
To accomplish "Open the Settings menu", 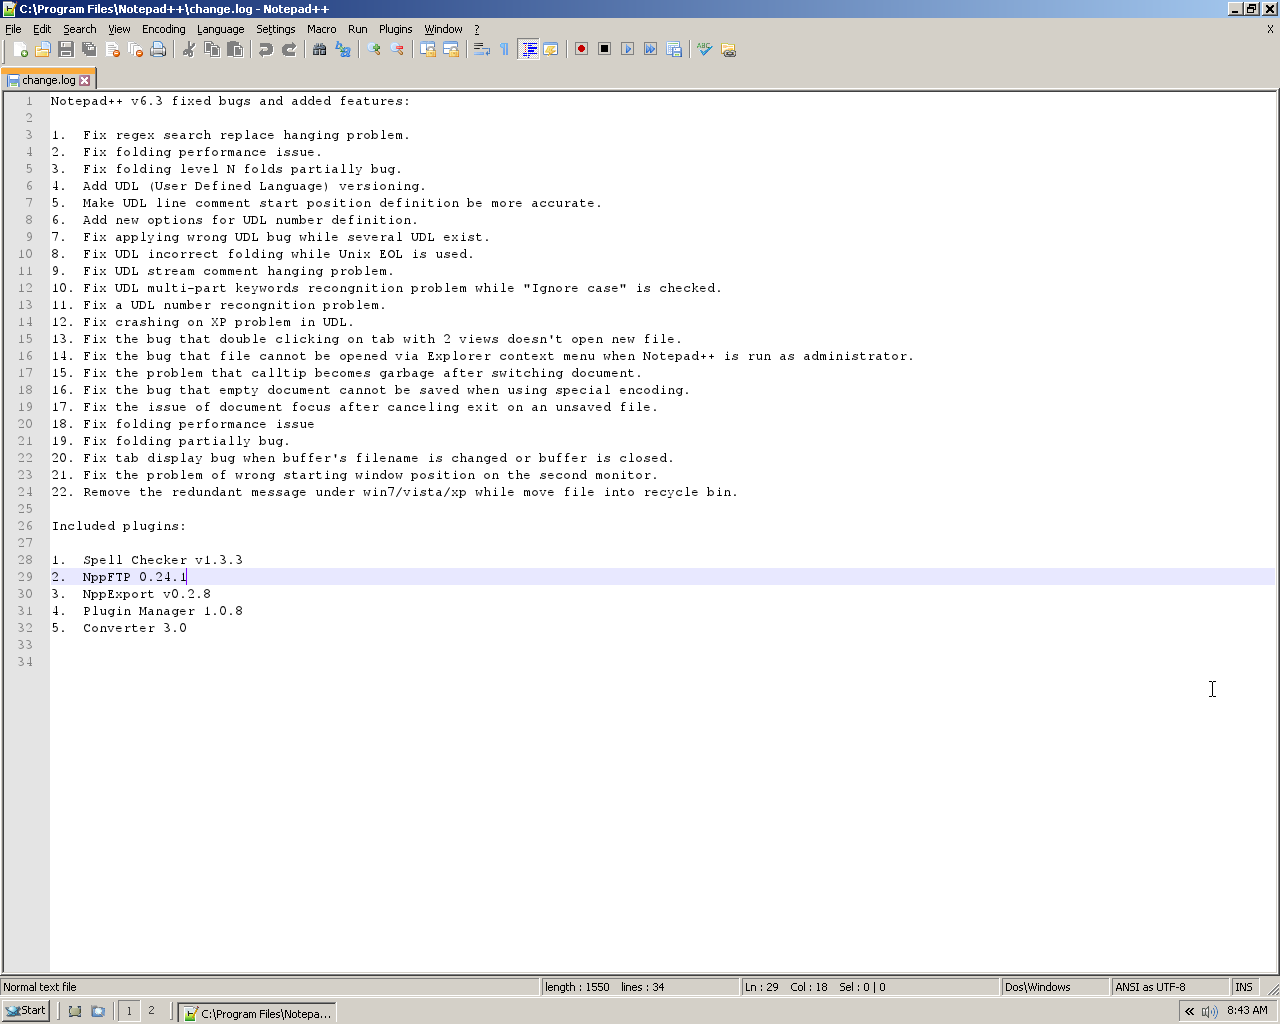I will [x=276, y=29].
